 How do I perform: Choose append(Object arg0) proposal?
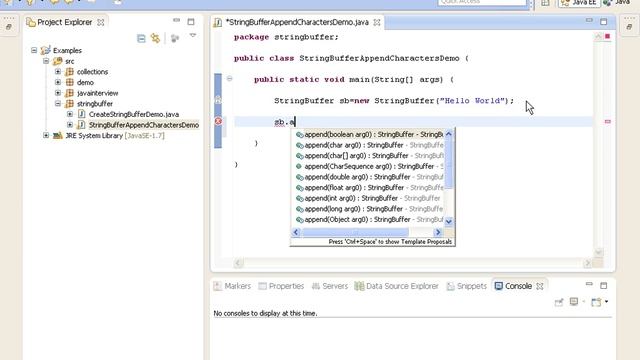point(369,219)
